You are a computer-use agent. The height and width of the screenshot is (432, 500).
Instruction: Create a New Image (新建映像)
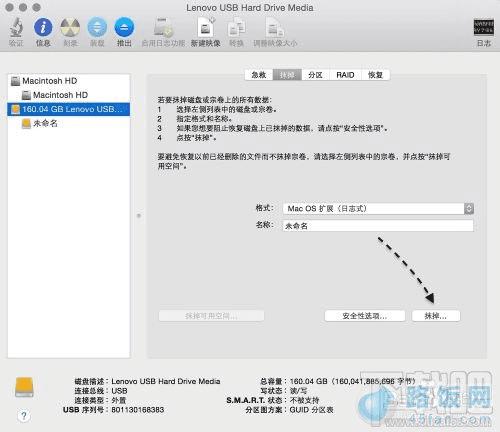coord(205,27)
